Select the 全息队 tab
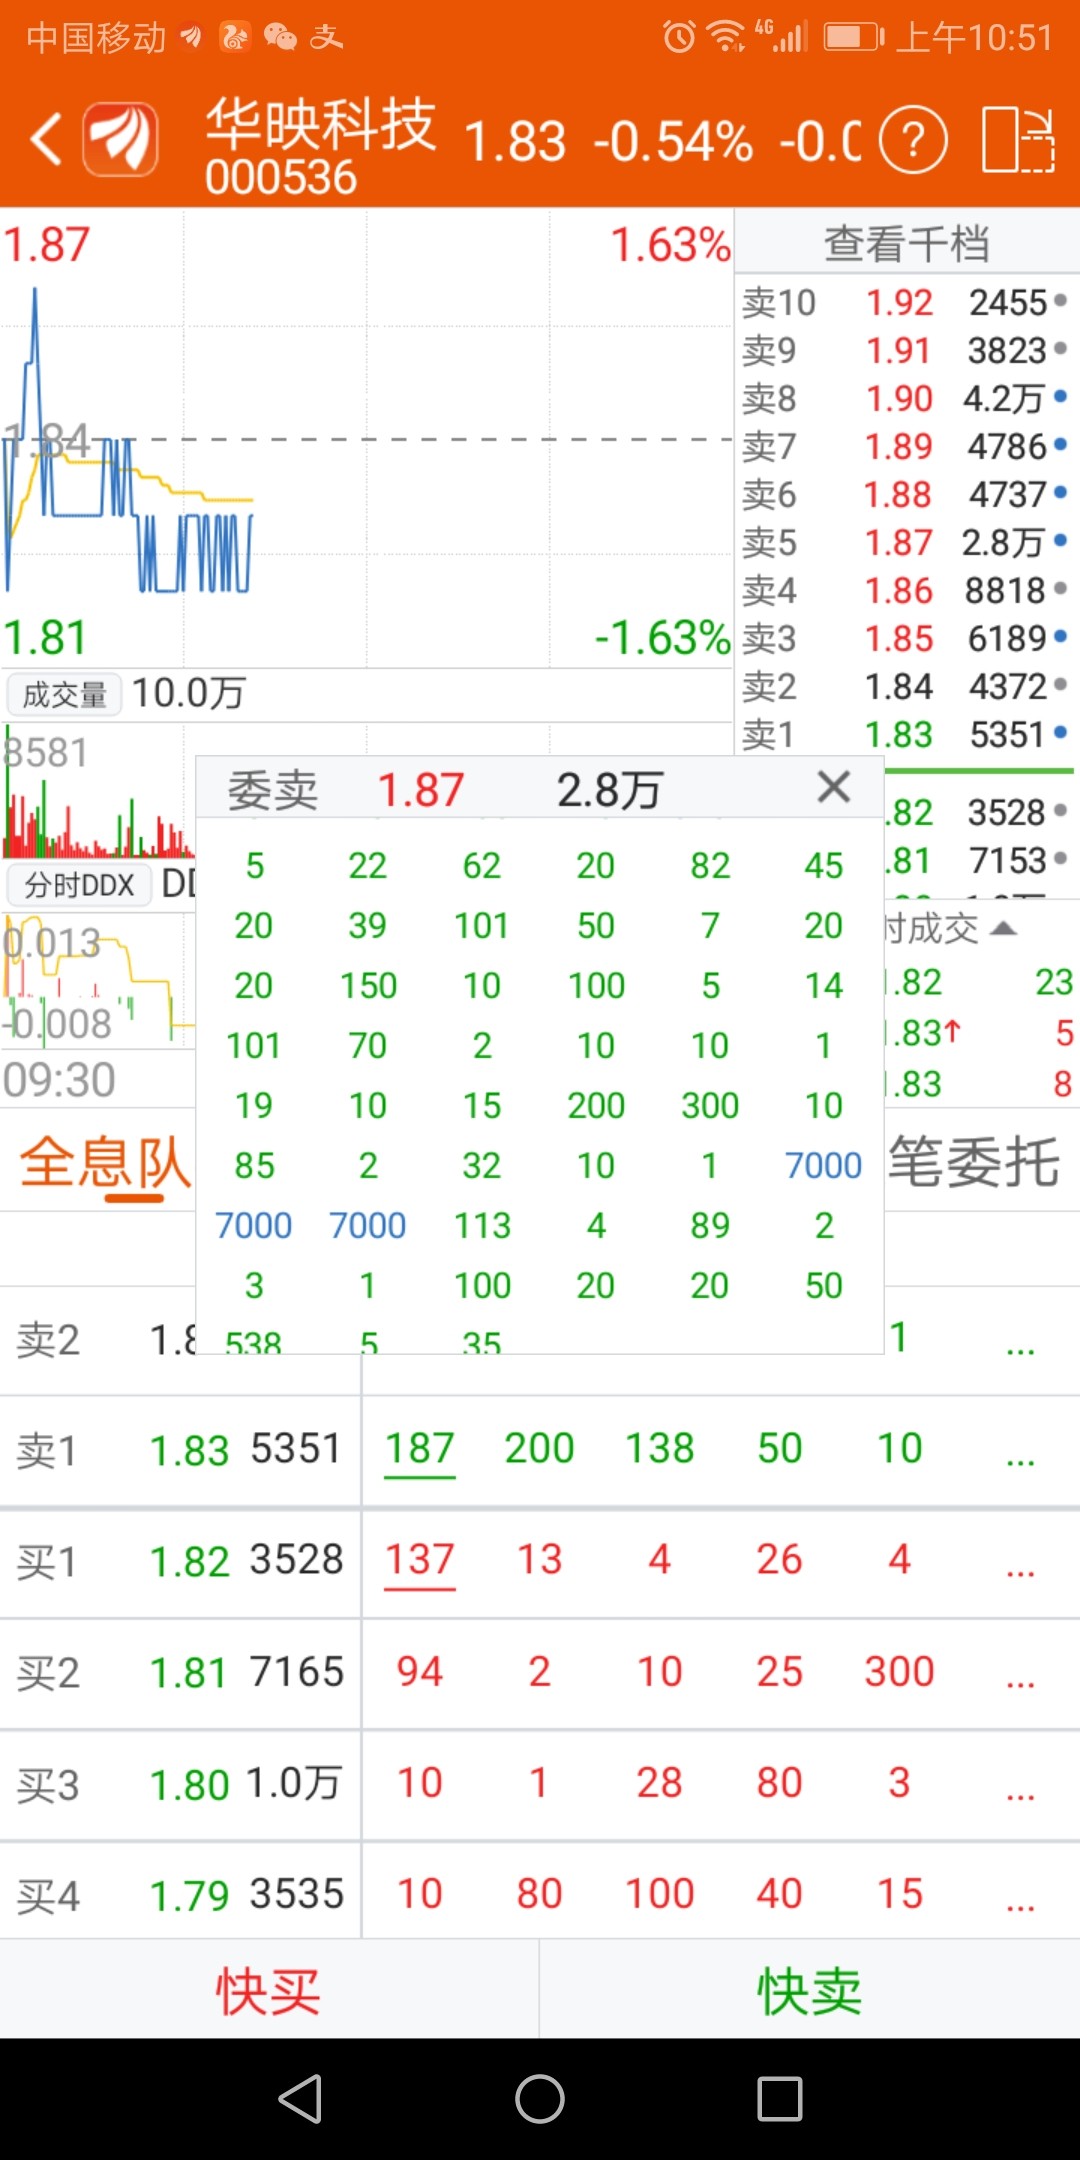The width and height of the screenshot is (1080, 2160). coord(105,1163)
